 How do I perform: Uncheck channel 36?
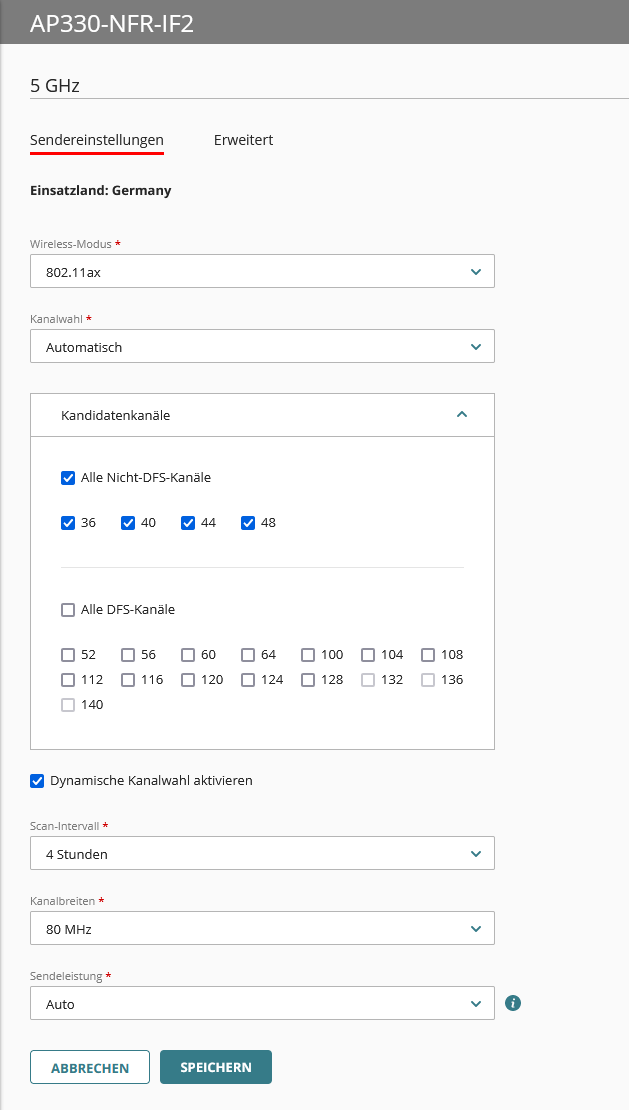[x=68, y=522]
